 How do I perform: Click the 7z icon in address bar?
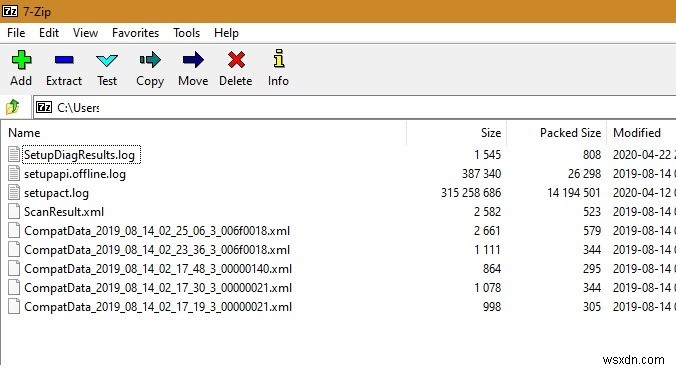click(44, 107)
